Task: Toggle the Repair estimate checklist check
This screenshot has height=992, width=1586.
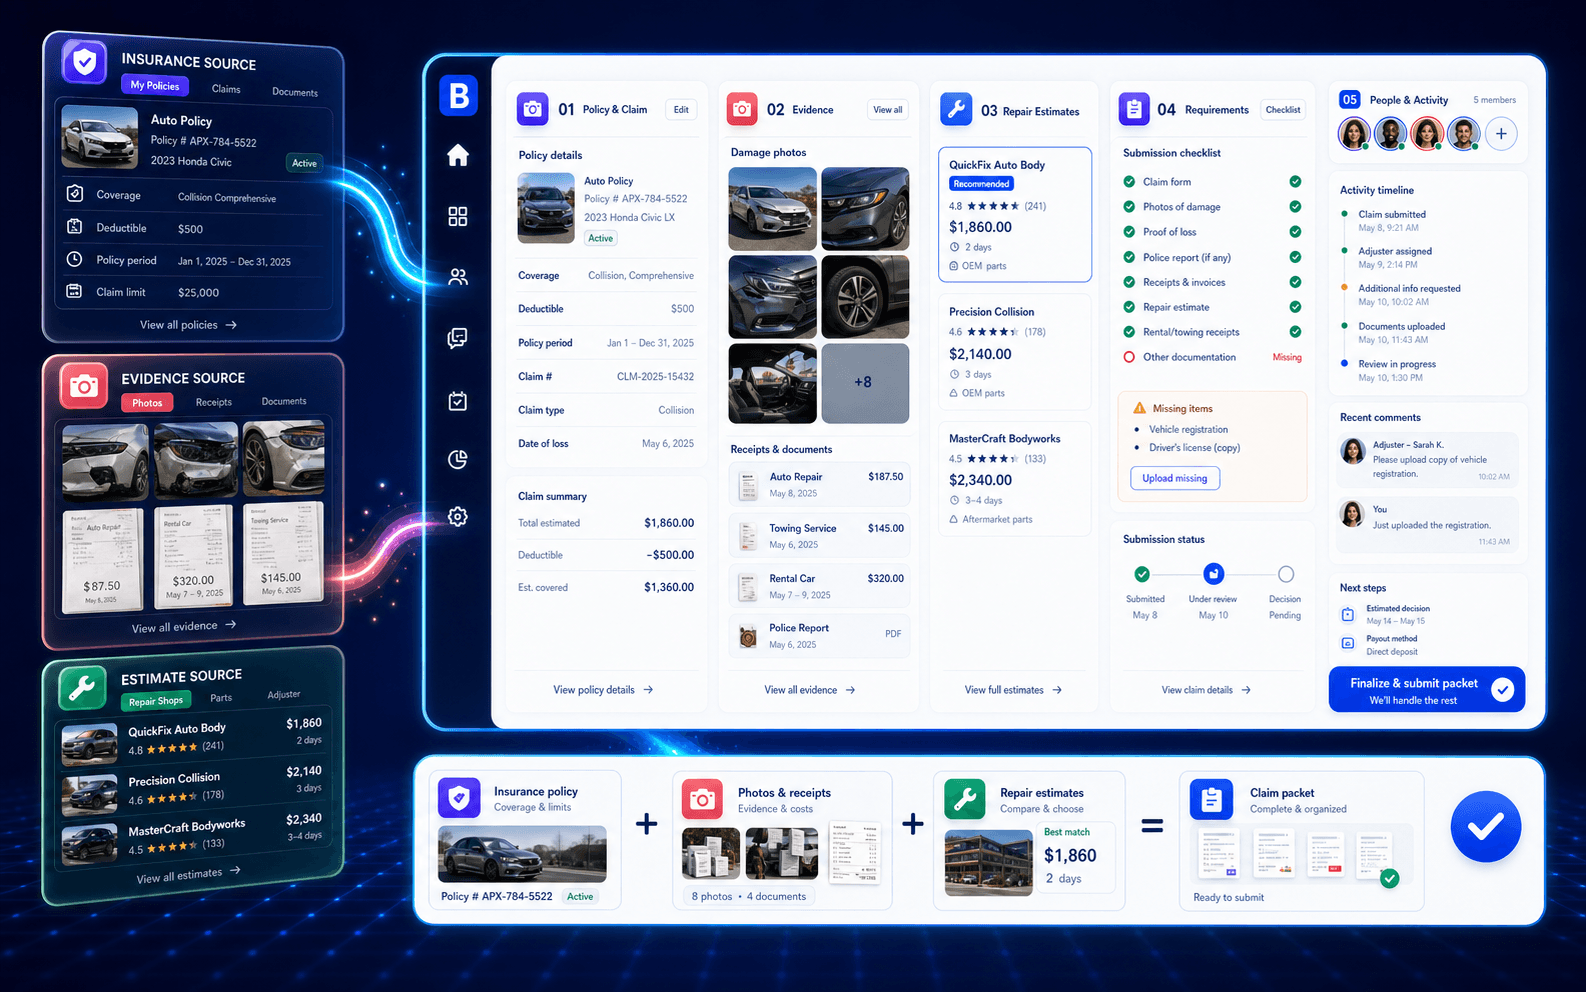Action: point(1295,307)
